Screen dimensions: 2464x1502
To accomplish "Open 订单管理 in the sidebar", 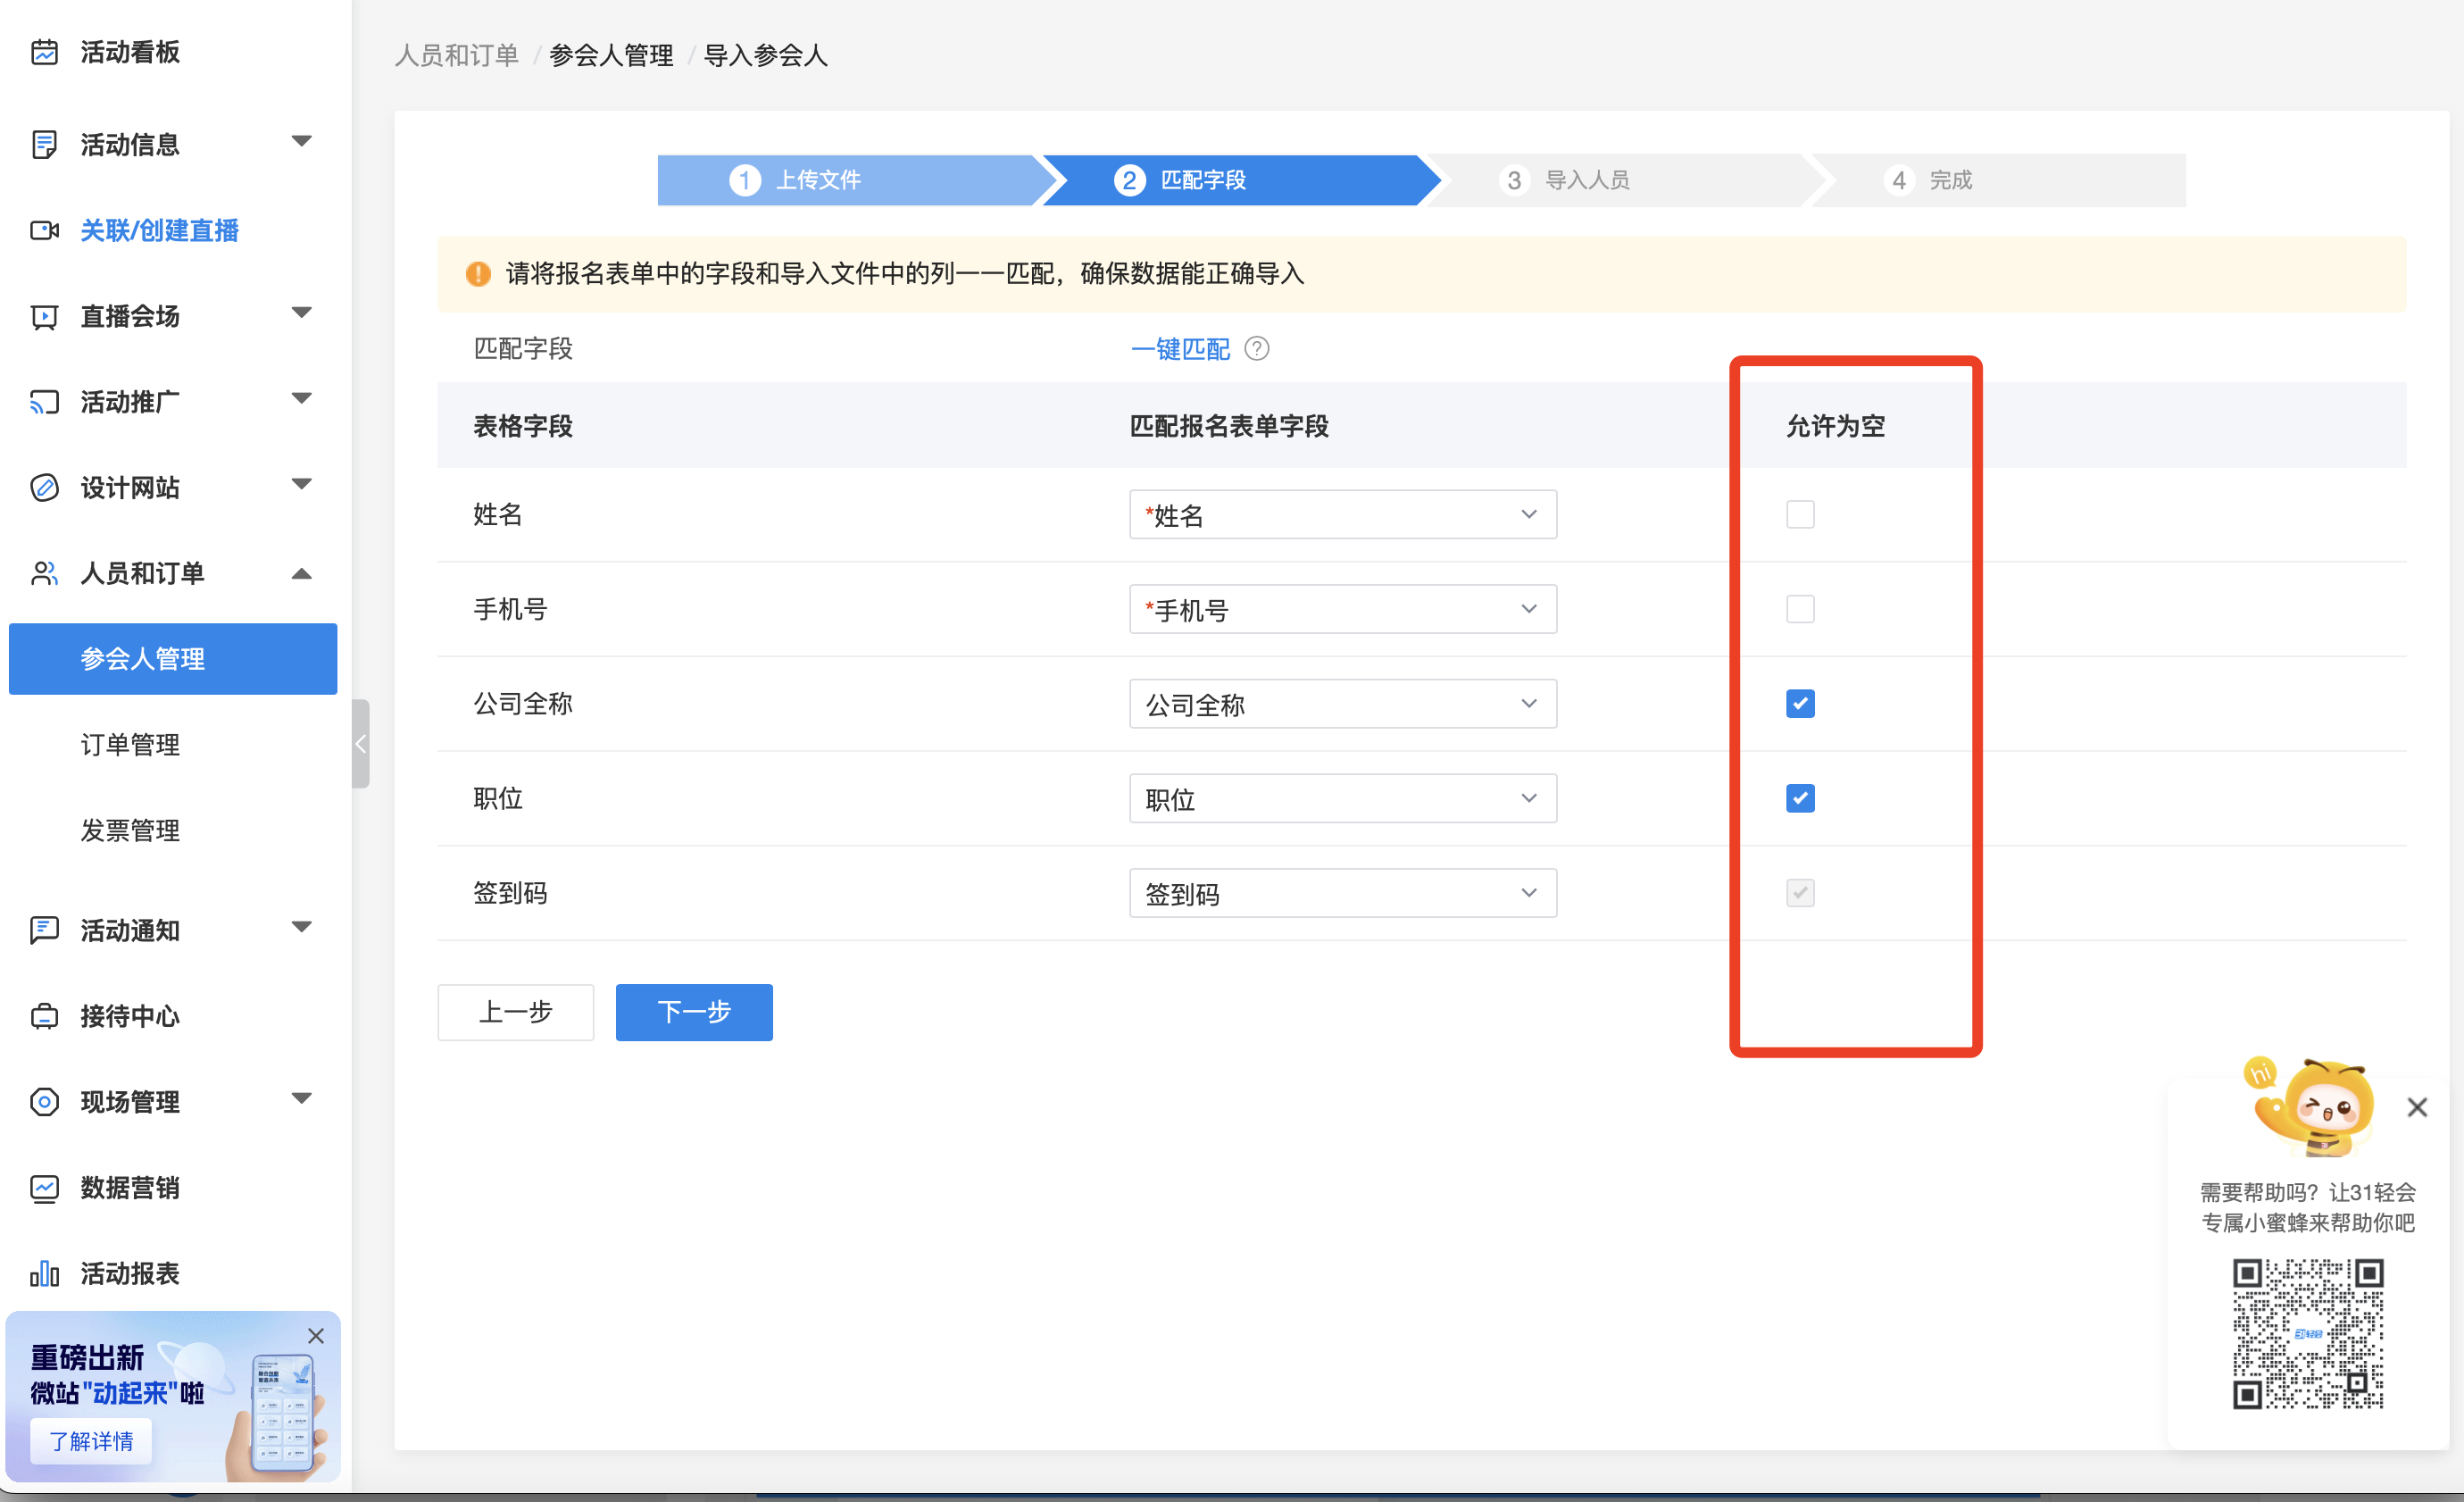I will [x=130, y=745].
